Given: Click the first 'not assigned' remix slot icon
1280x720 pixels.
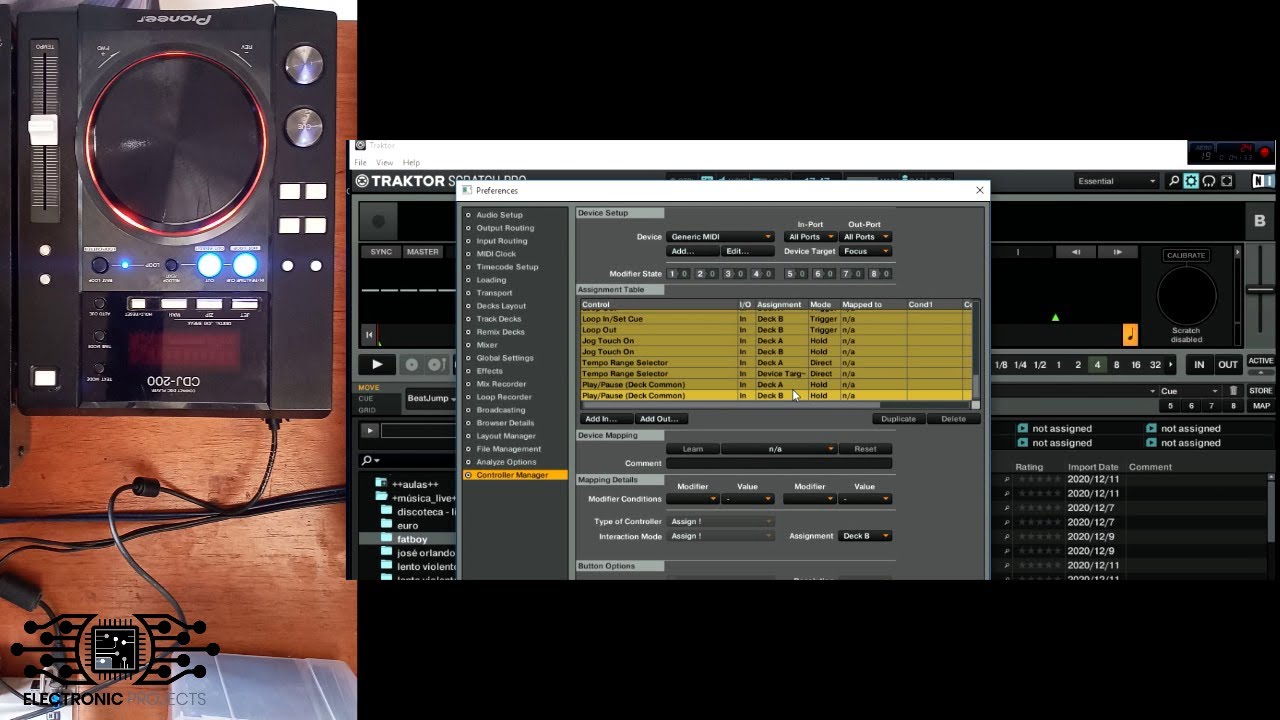Looking at the screenshot, I should (1022, 428).
